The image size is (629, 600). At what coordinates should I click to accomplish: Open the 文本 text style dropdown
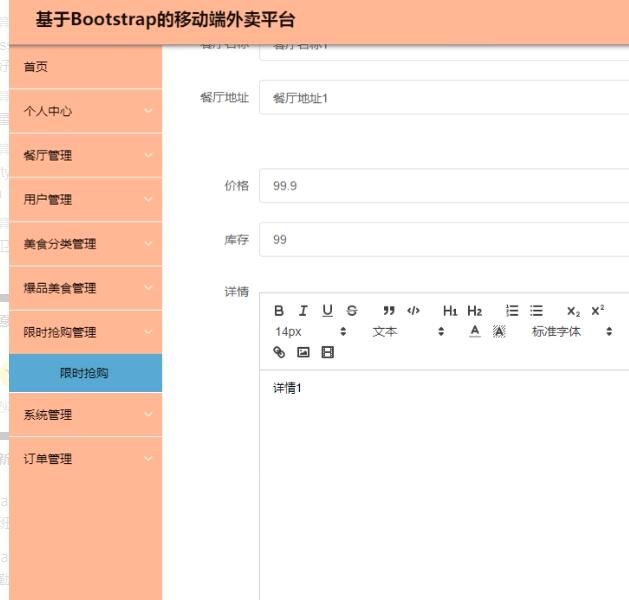[408, 331]
